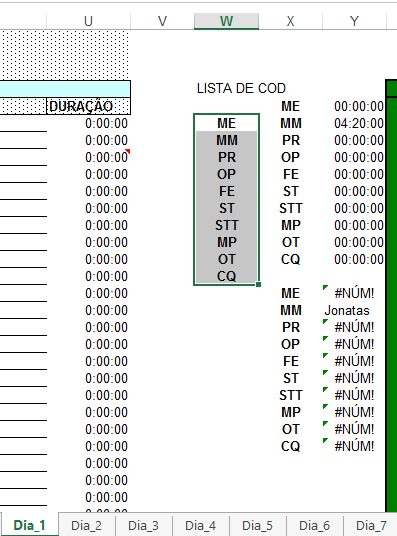
Task: Click the 00:00:00 value beside upper CQ
Action: click(354, 259)
